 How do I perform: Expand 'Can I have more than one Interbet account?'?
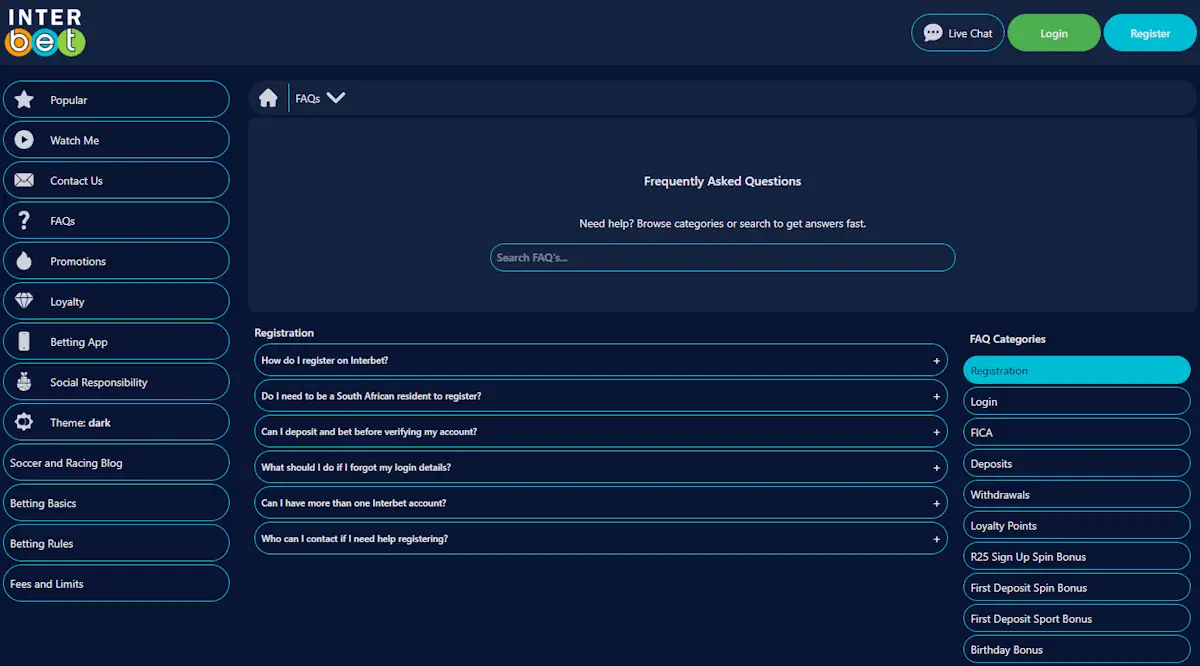[600, 502]
